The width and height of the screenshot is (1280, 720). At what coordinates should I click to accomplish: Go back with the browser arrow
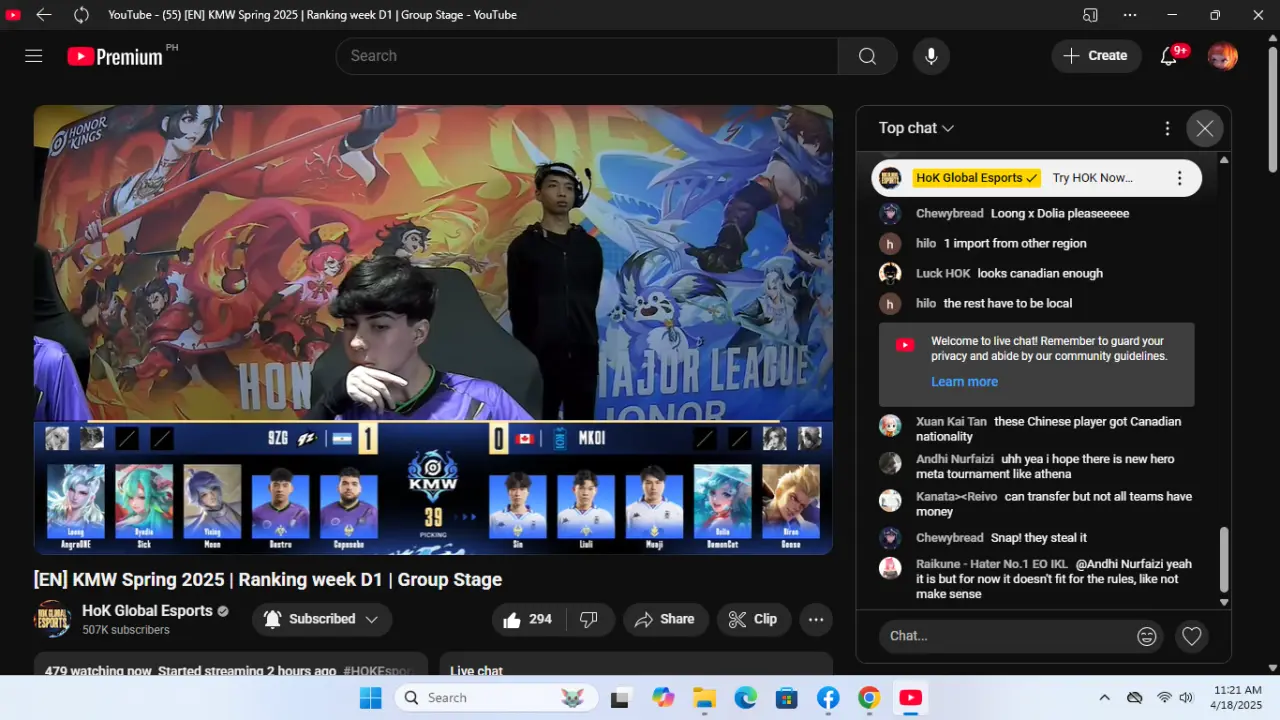point(43,15)
